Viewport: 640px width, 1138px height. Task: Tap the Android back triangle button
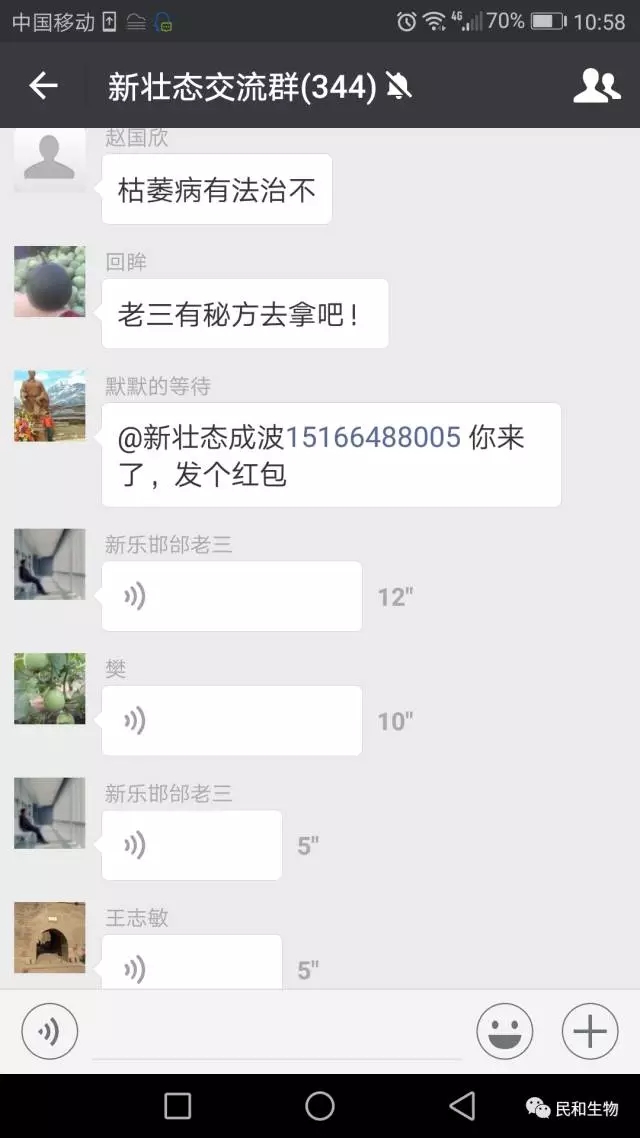[x=461, y=1107]
